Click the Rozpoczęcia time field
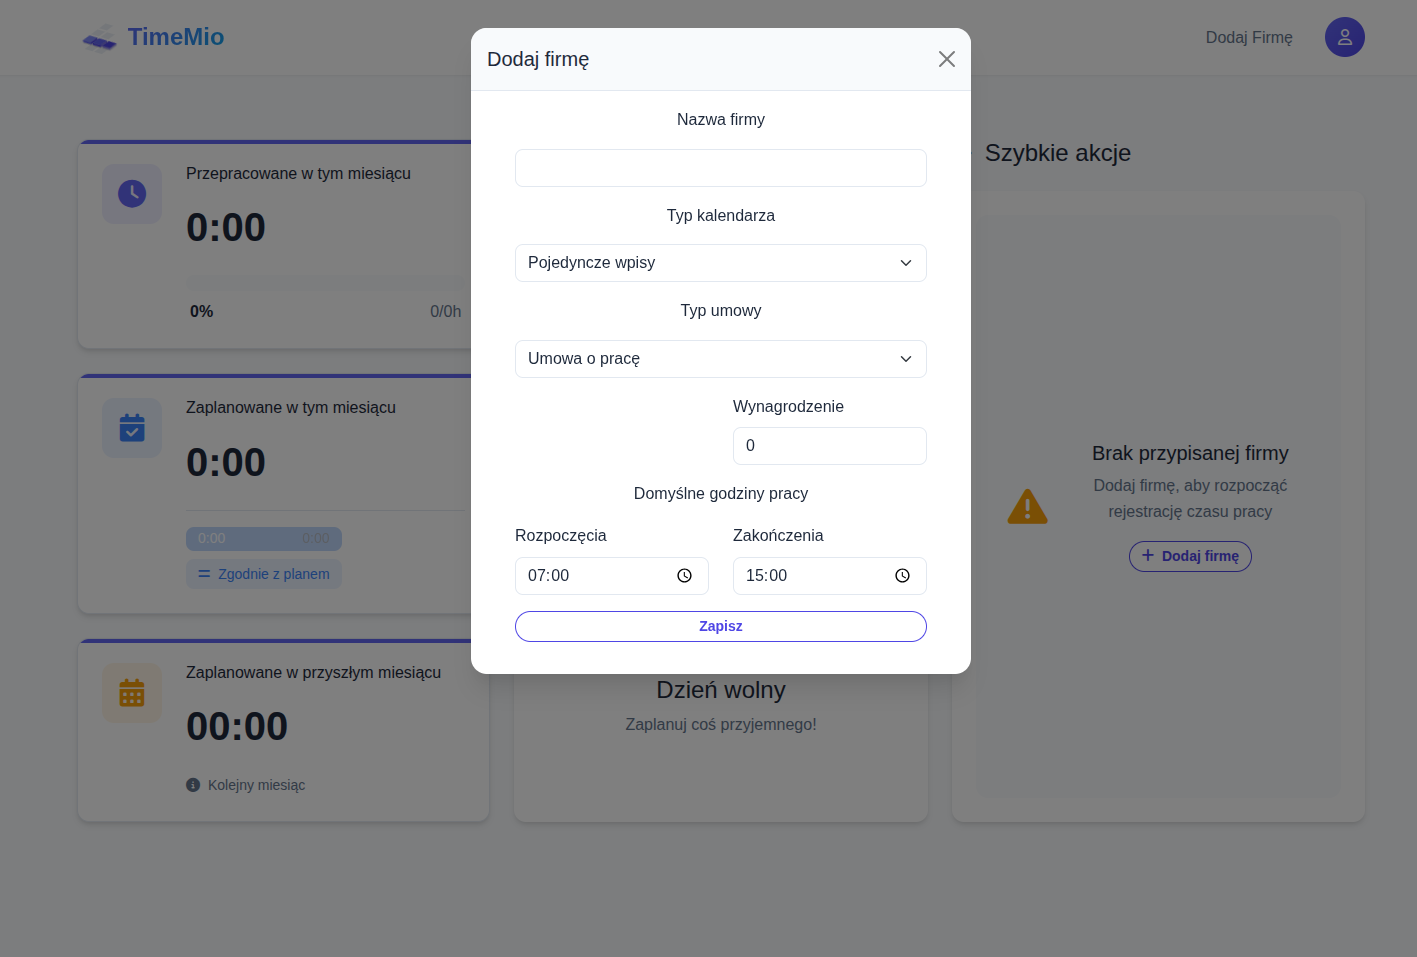 pyautogui.click(x=595, y=576)
